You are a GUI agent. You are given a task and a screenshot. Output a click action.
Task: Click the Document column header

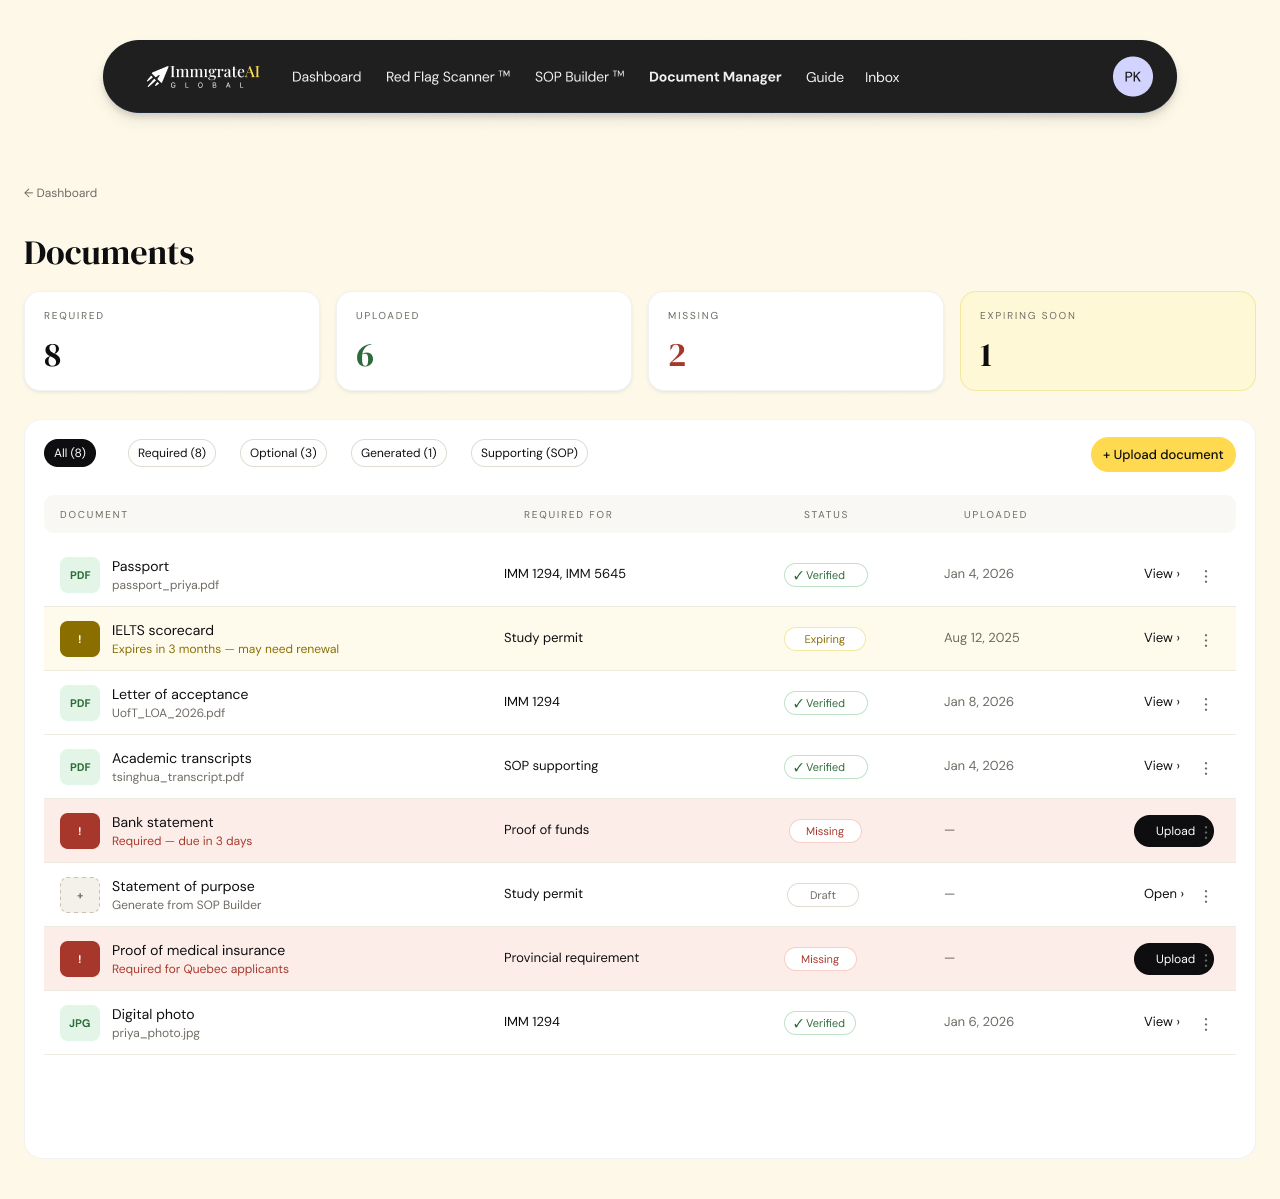(x=94, y=515)
